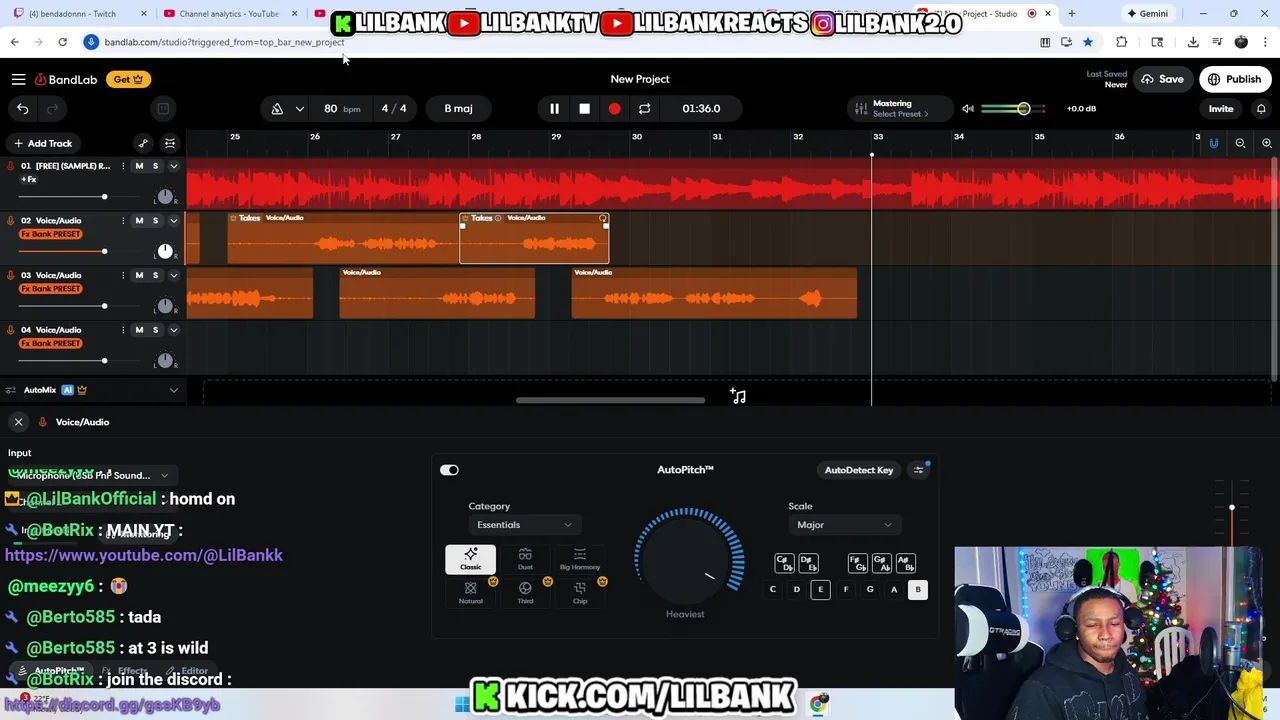Solo track 02 Voice/Audio
Viewport: 1280px width, 720px height.
(x=155, y=220)
